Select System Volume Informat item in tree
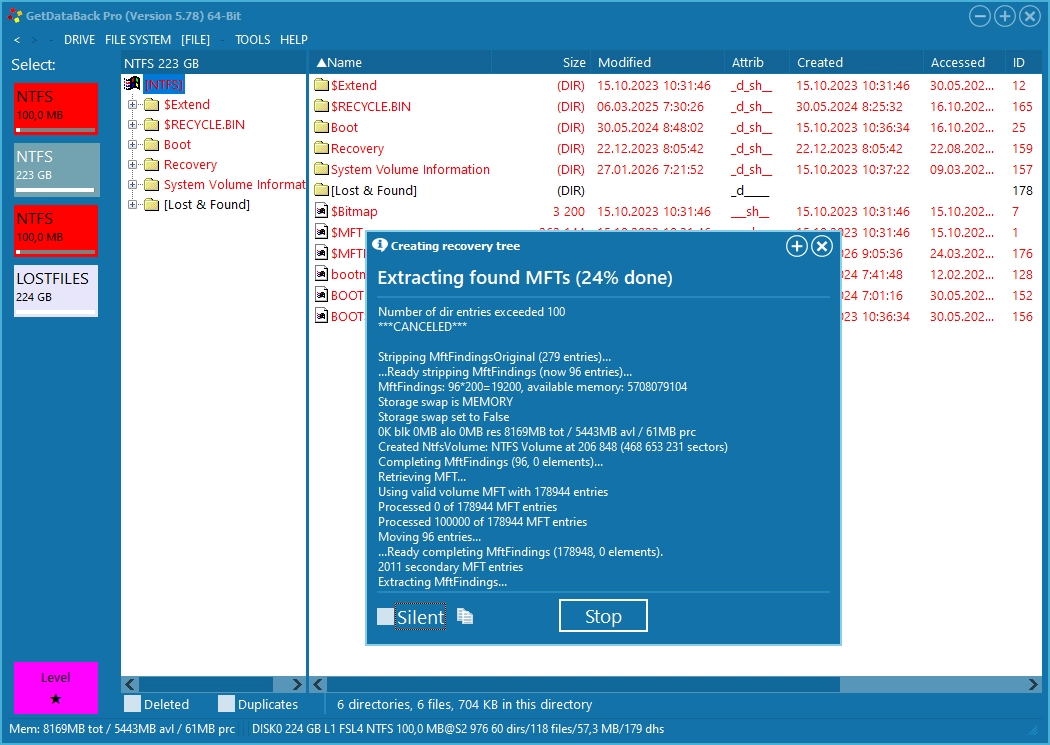Screen dimensions: 1050x745 234,185
